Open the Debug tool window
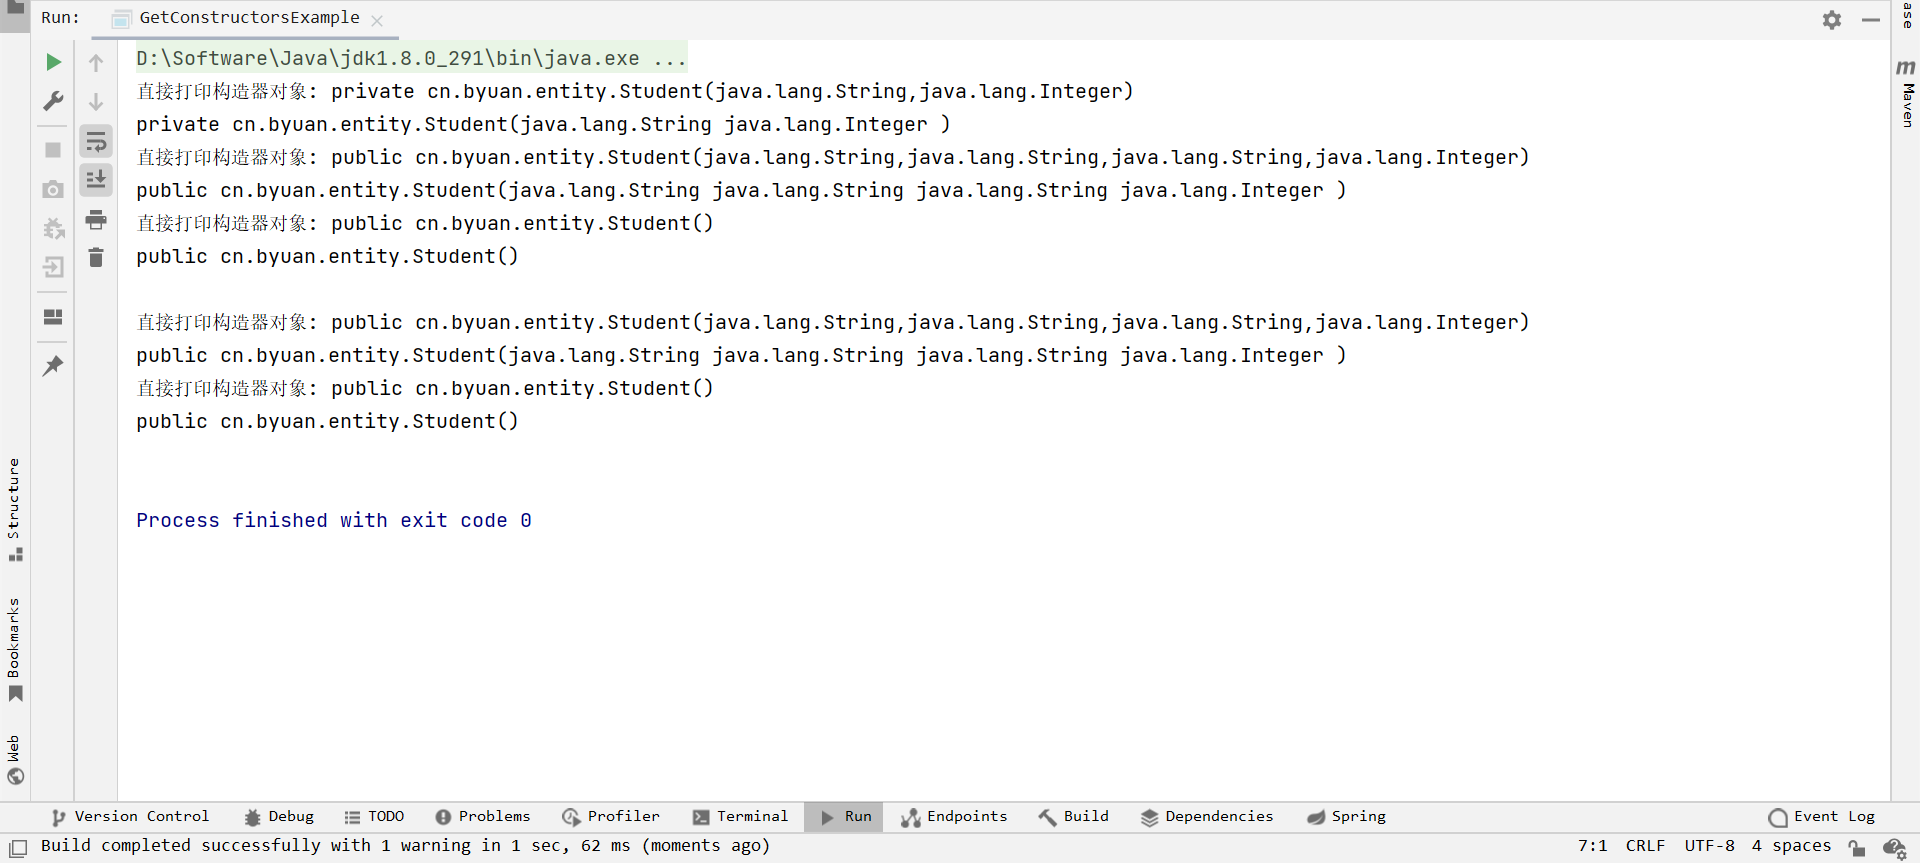The image size is (1920, 863). click(279, 817)
